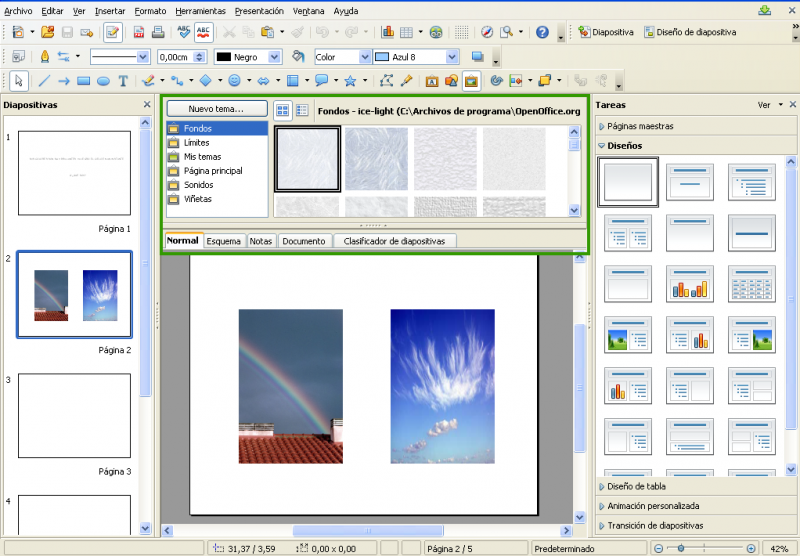Select the Rectangle tool
The width and height of the screenshot is (800, 556).
tap(83, 81)
